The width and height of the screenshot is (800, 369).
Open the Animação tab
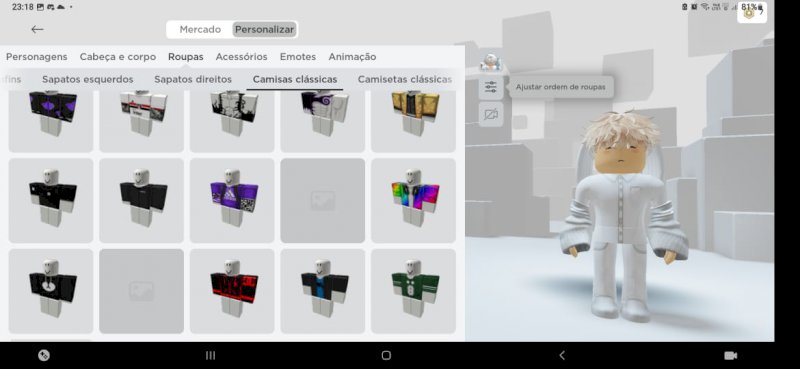coord(353,57)
